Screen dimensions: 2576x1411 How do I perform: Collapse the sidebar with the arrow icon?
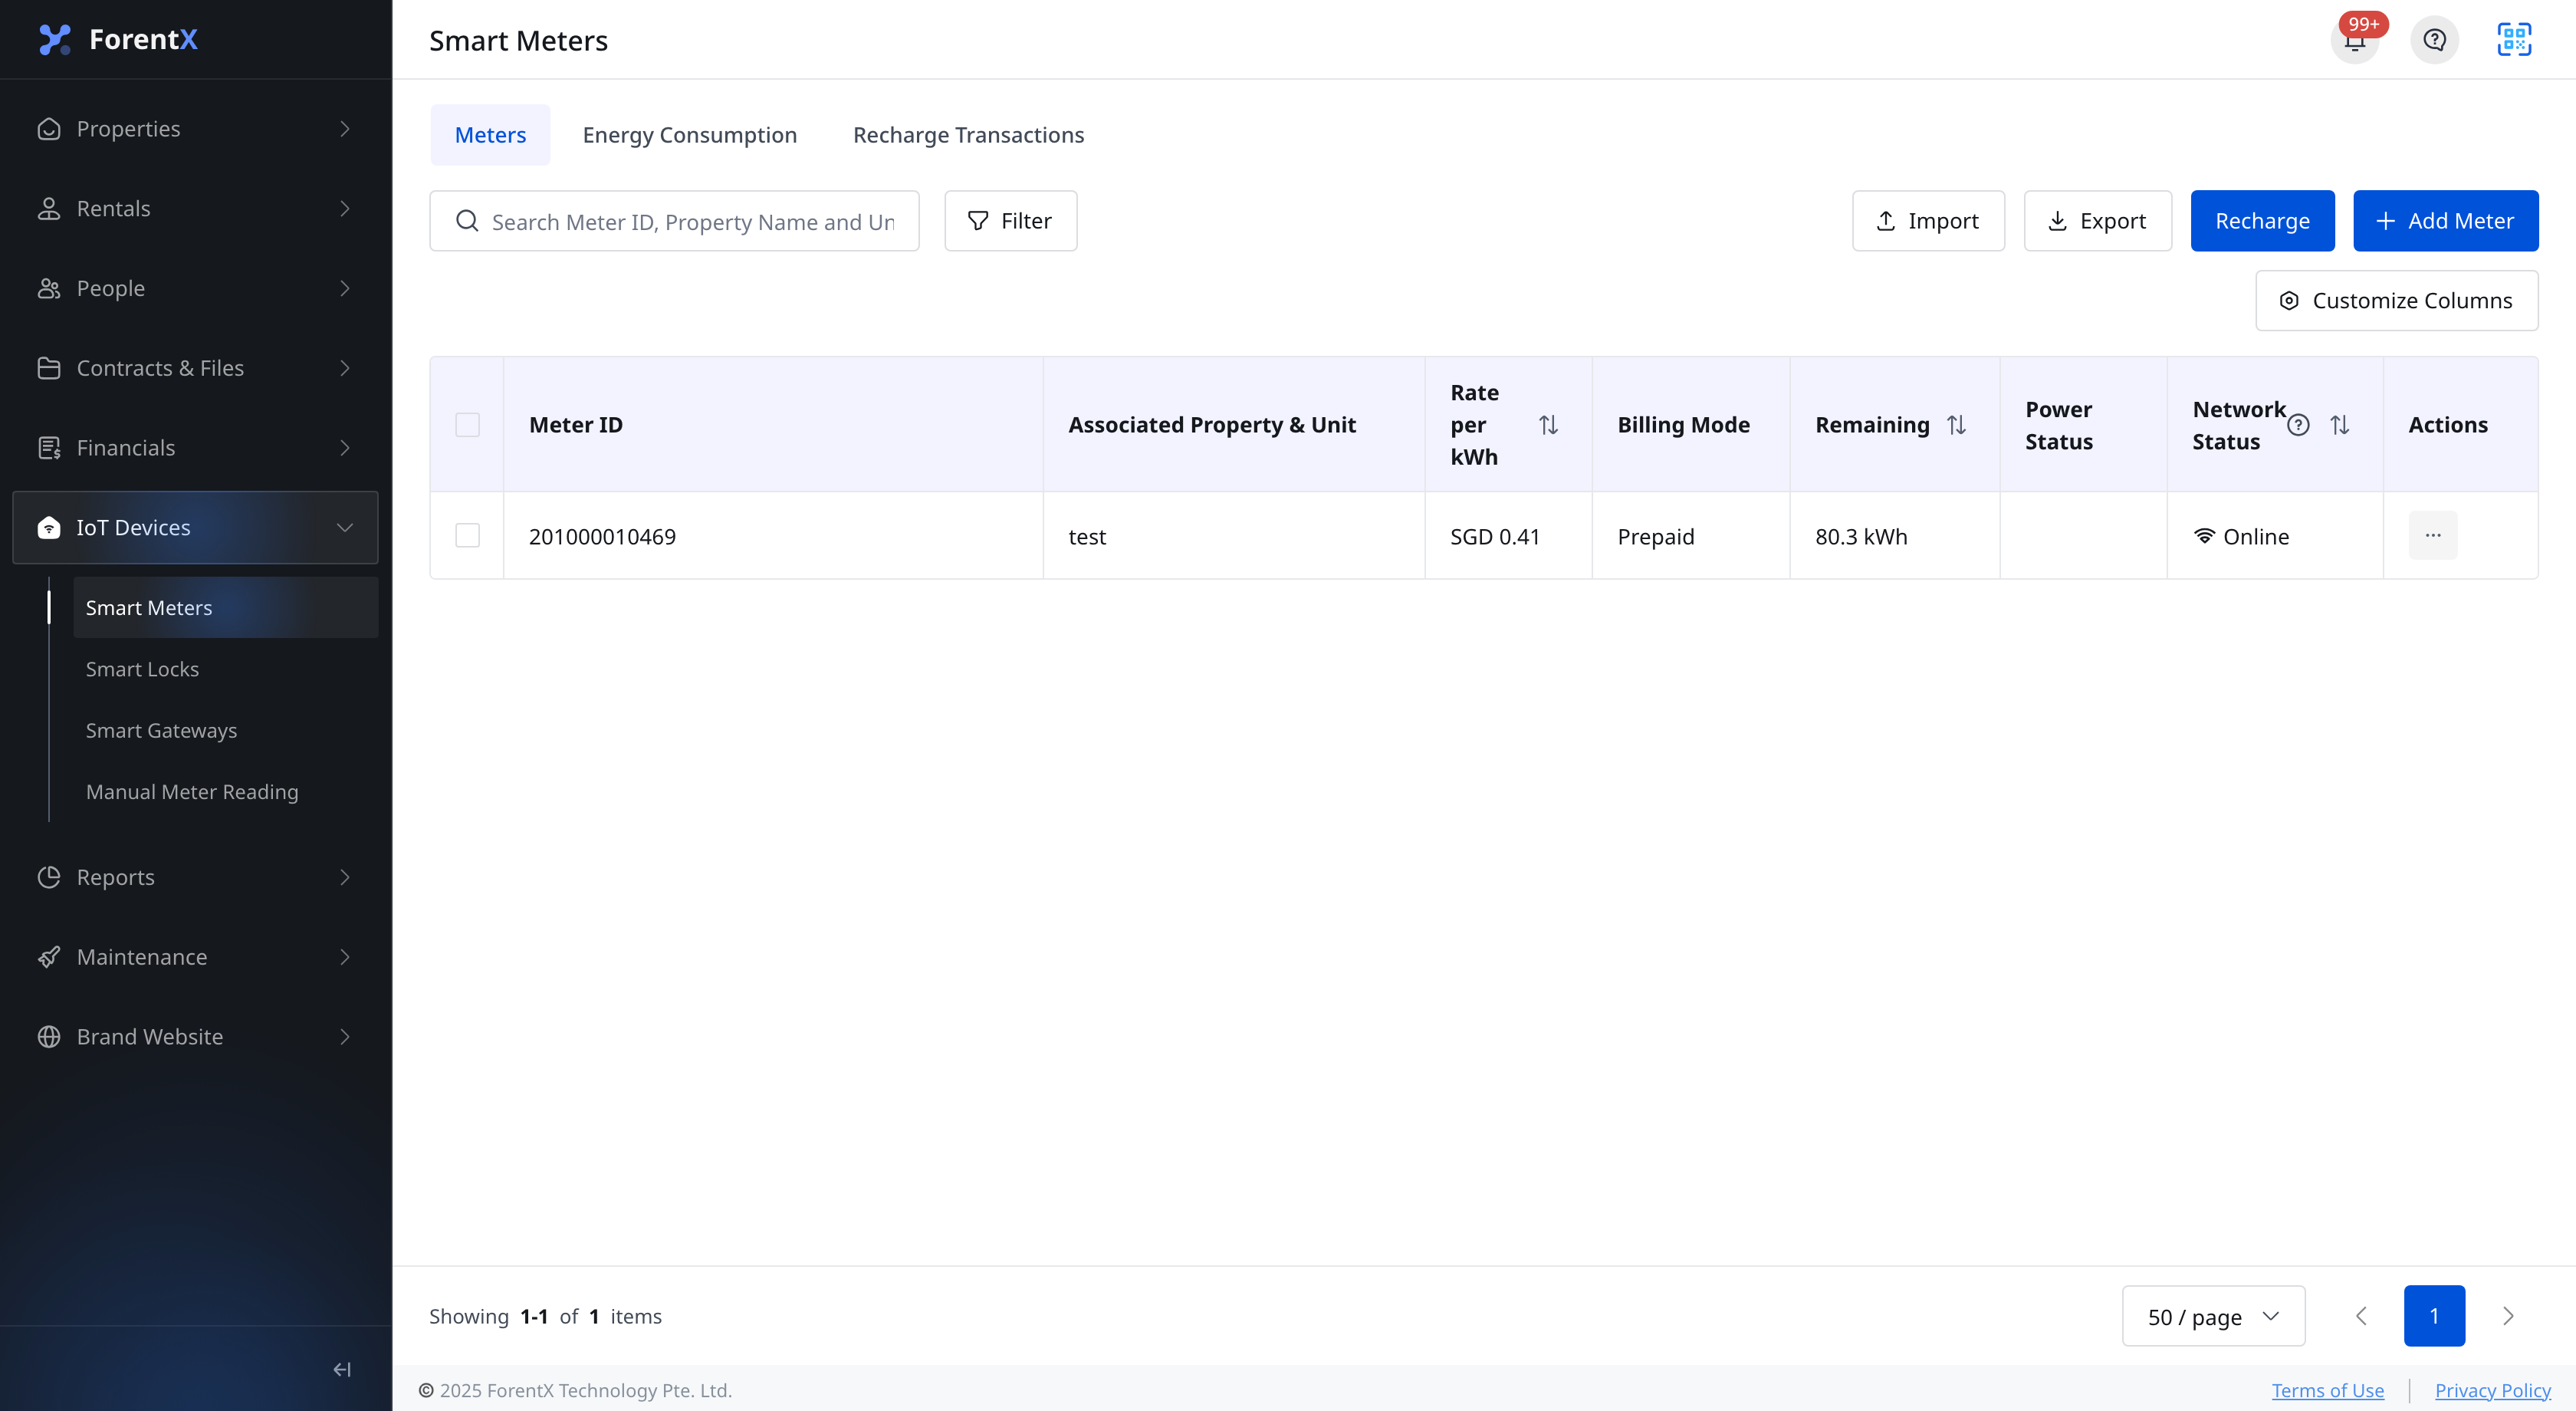point(342,1369)
